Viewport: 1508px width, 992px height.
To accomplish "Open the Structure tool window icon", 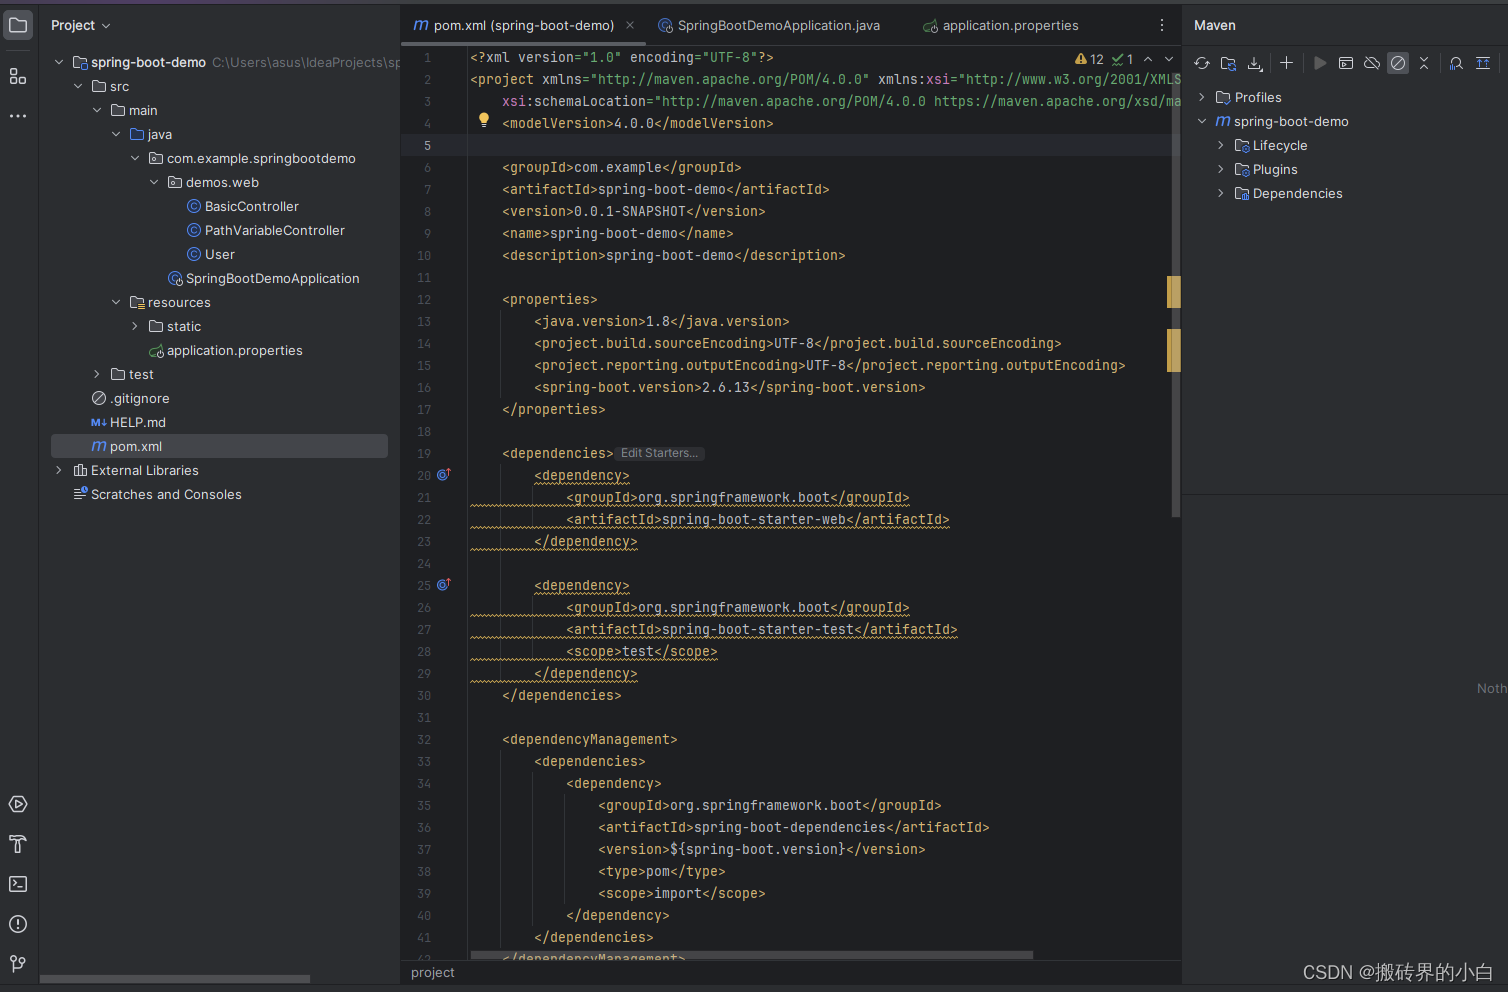I will (18, 76).
